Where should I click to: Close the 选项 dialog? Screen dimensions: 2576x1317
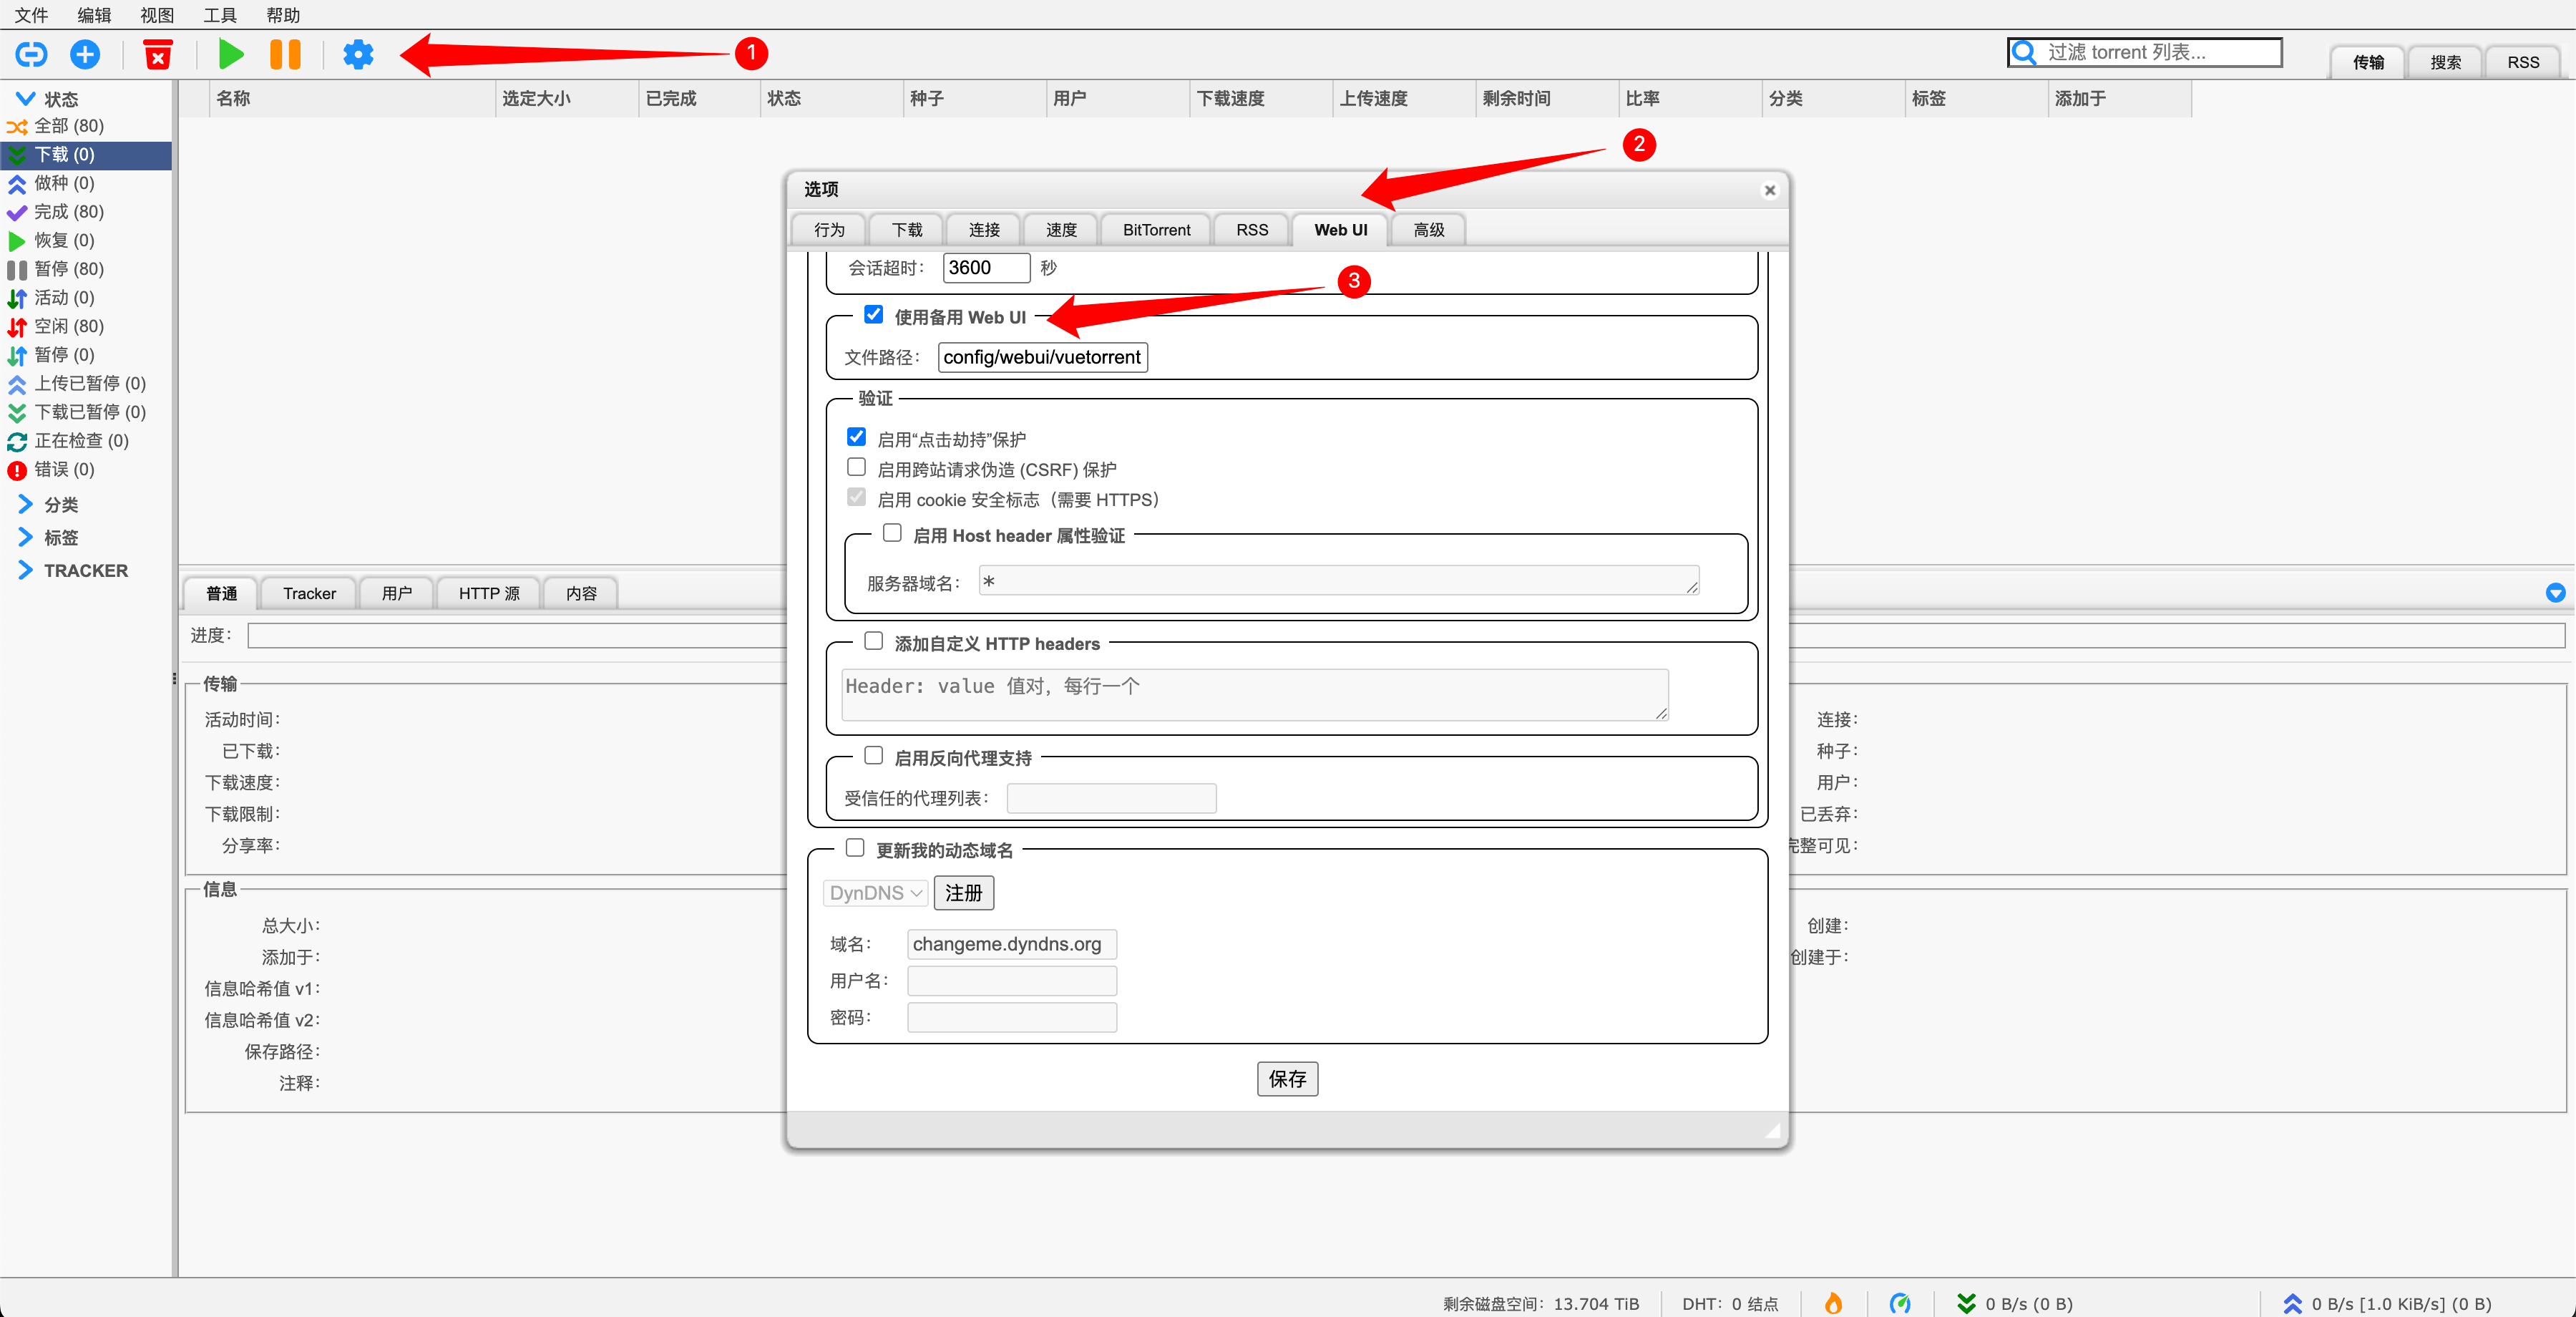pos(1769,190)
